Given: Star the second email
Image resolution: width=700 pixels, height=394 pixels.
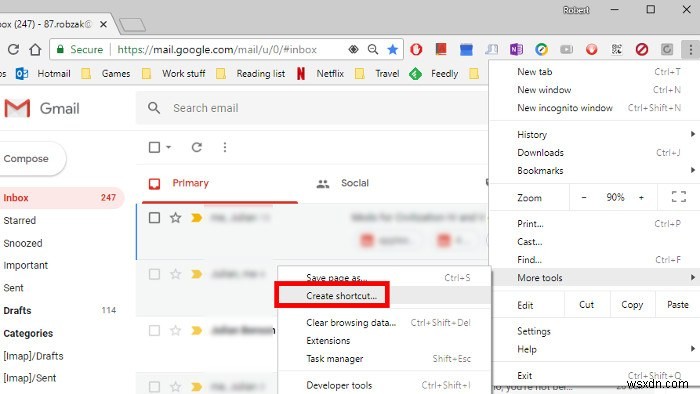Looking at the screenshot, I should pyautogui.click(x=175, y=274).
